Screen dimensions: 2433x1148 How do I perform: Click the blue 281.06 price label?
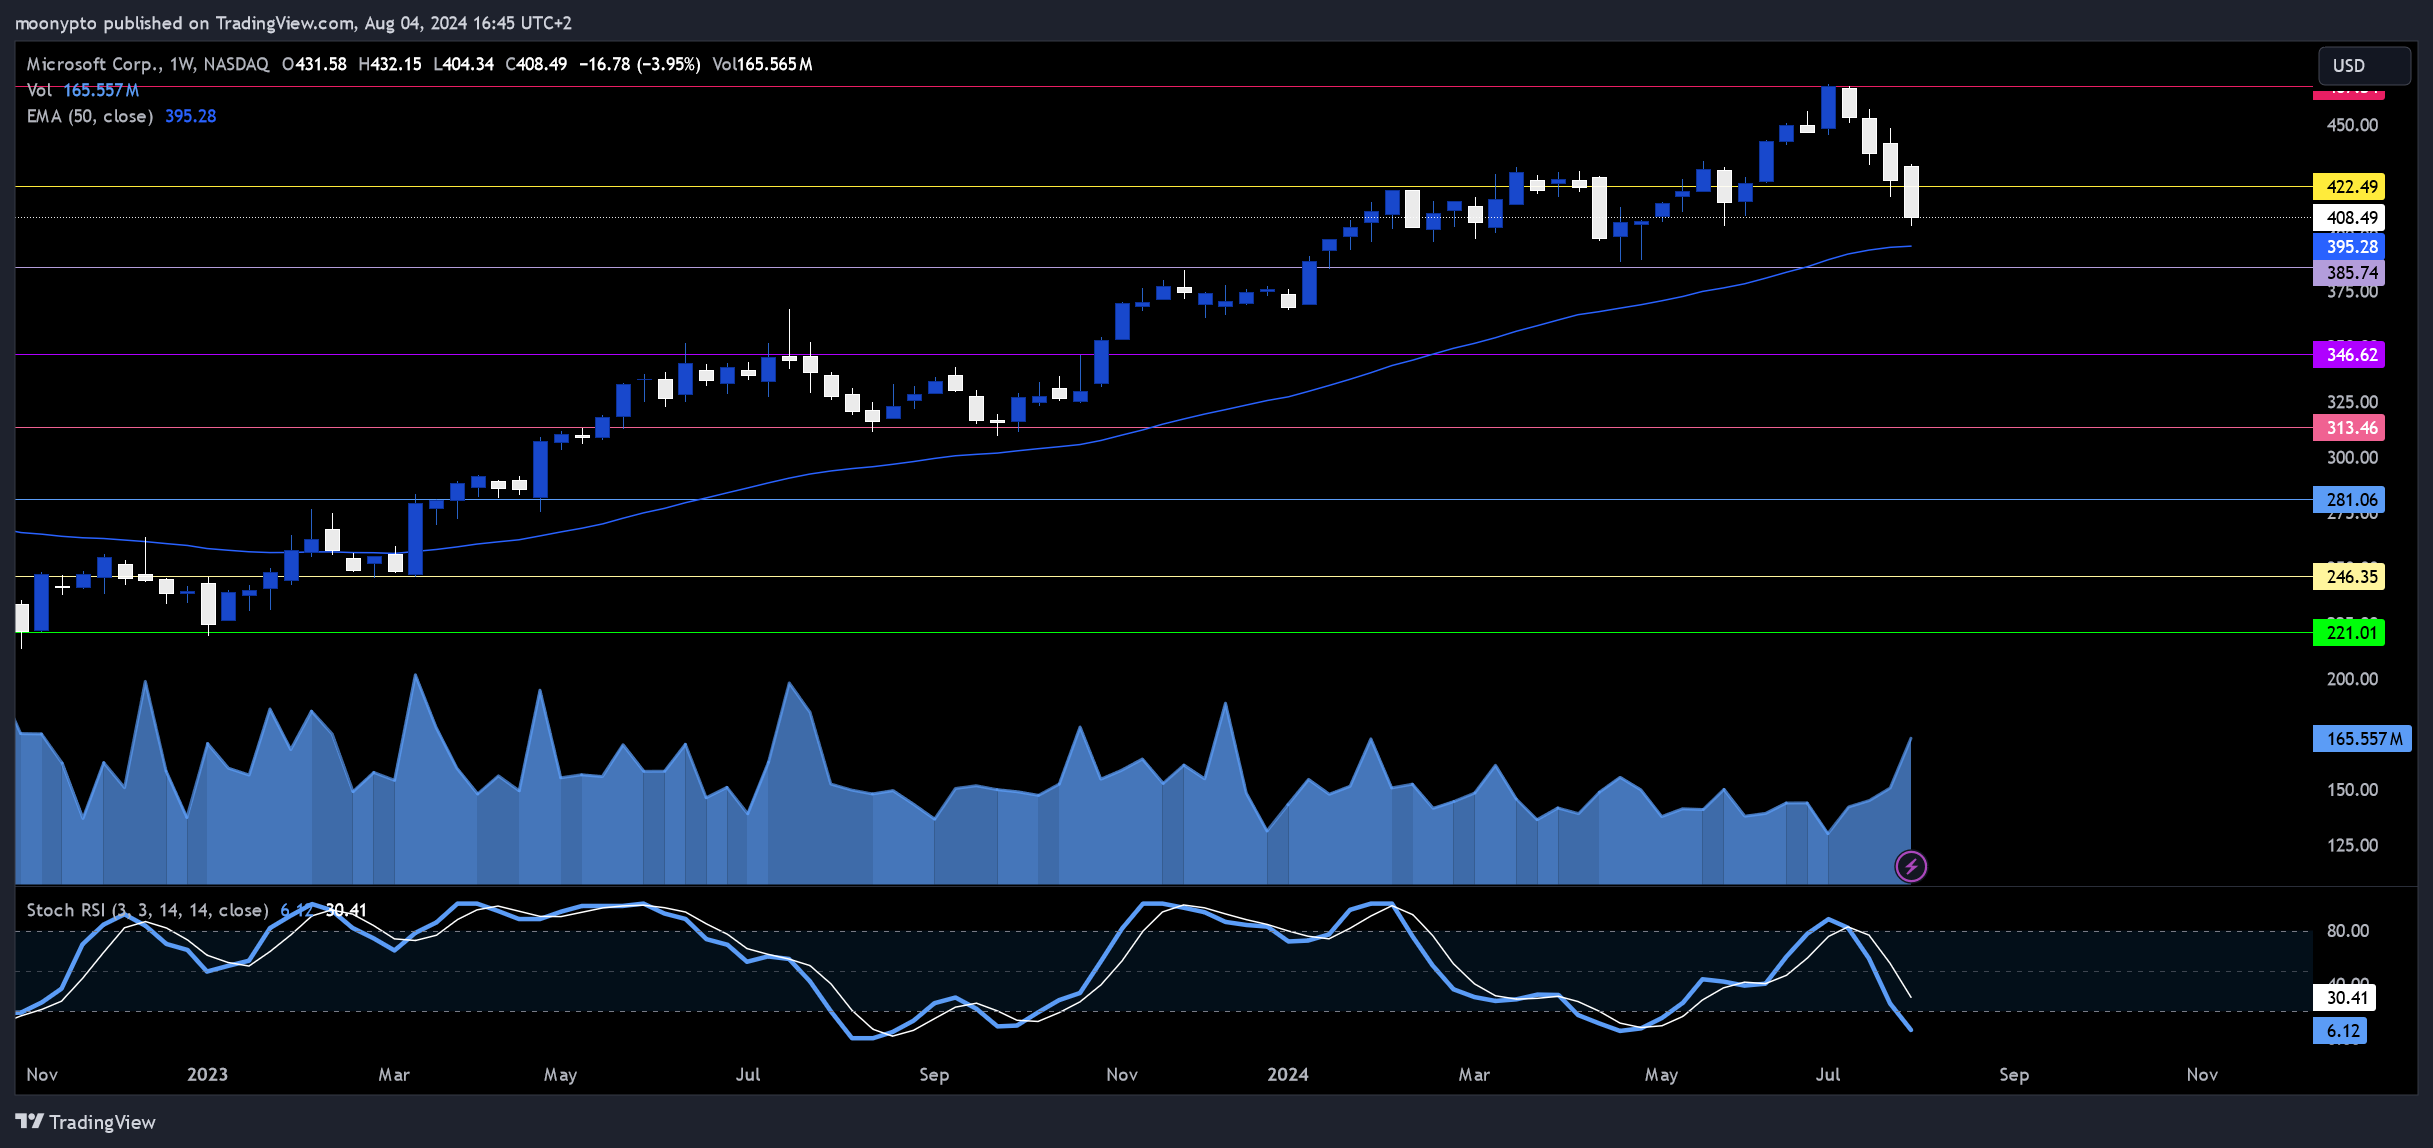2349,500
